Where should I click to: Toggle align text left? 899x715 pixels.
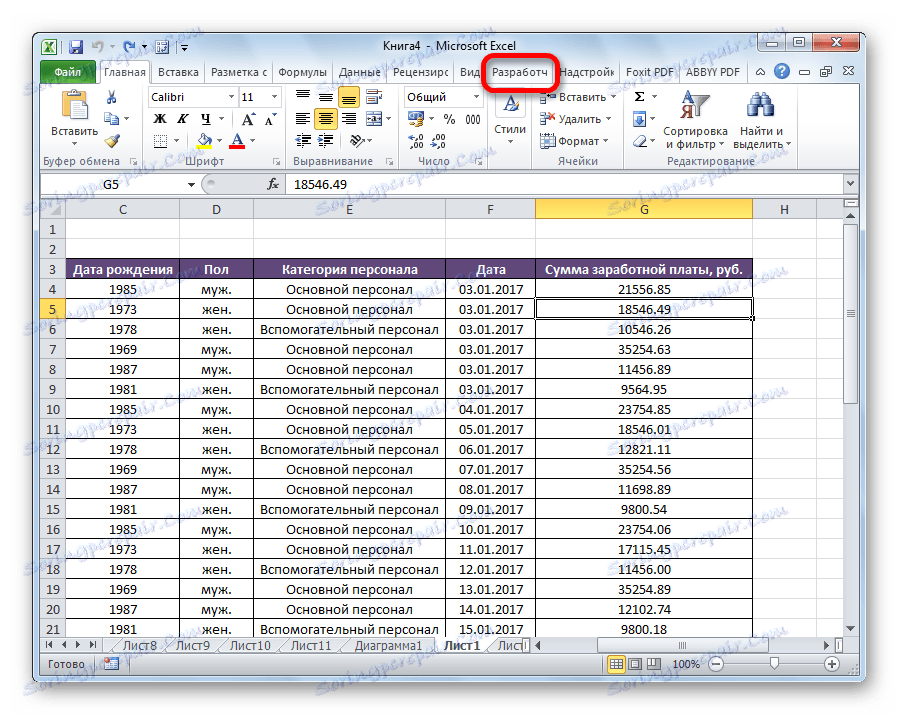303,119
